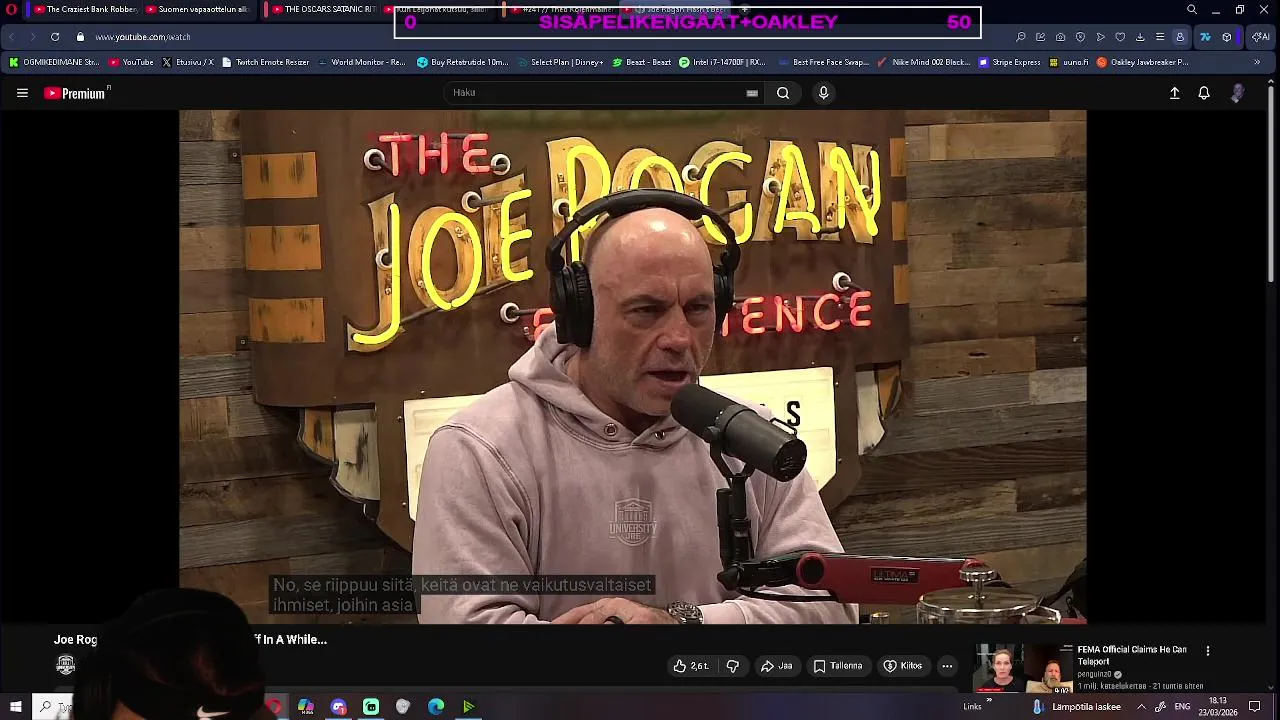This screenshot has height=720, width=1280.
Task: Click the YouTube search magnifier button
Action: pos(783,93)
